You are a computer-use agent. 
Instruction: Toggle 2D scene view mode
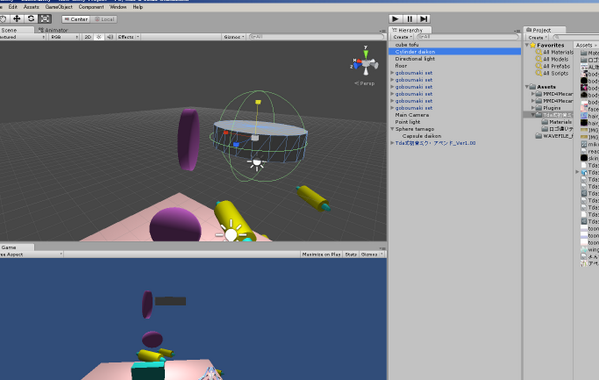click(88, 37)
